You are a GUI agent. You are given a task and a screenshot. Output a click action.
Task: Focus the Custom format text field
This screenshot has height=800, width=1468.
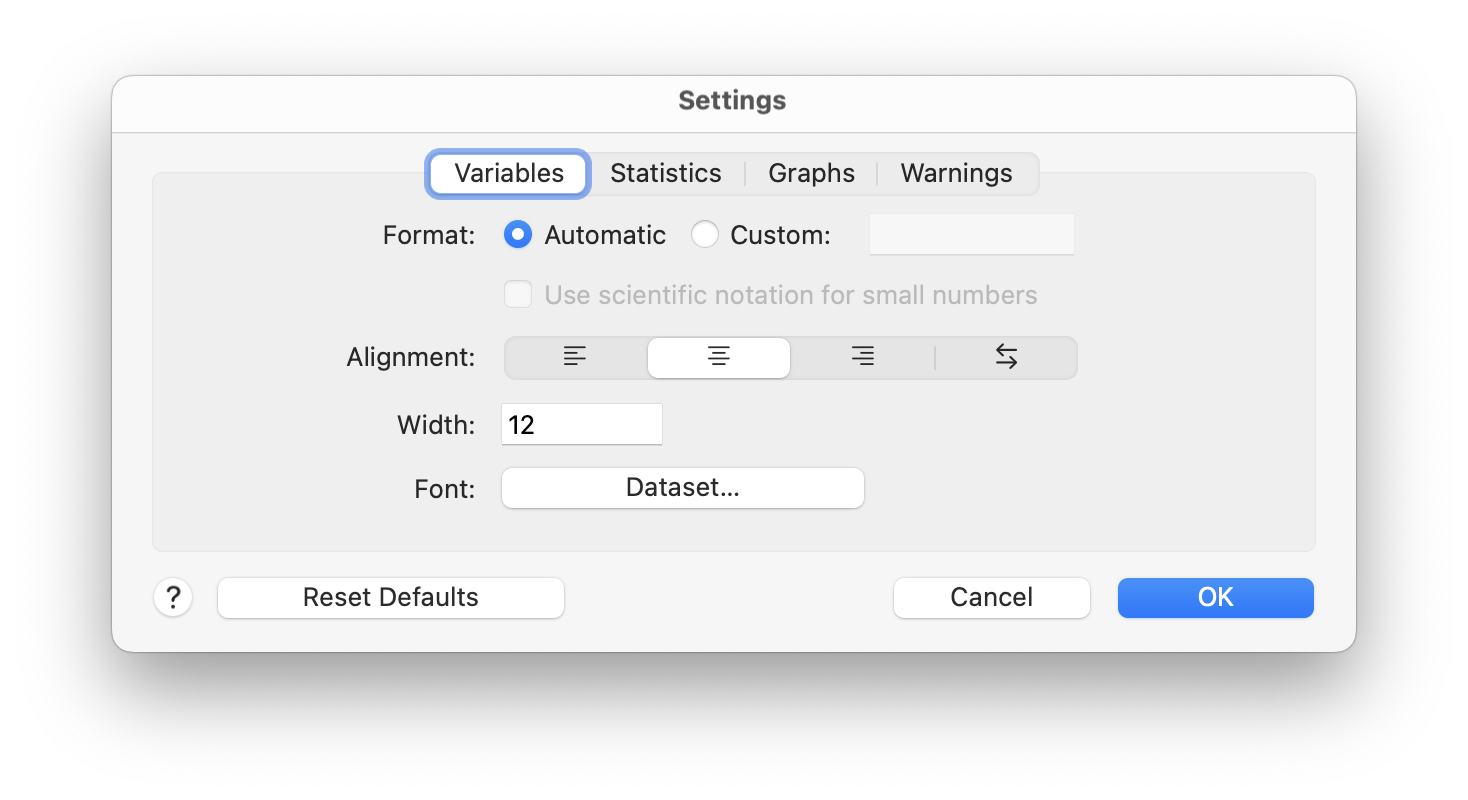click(971, 235)
